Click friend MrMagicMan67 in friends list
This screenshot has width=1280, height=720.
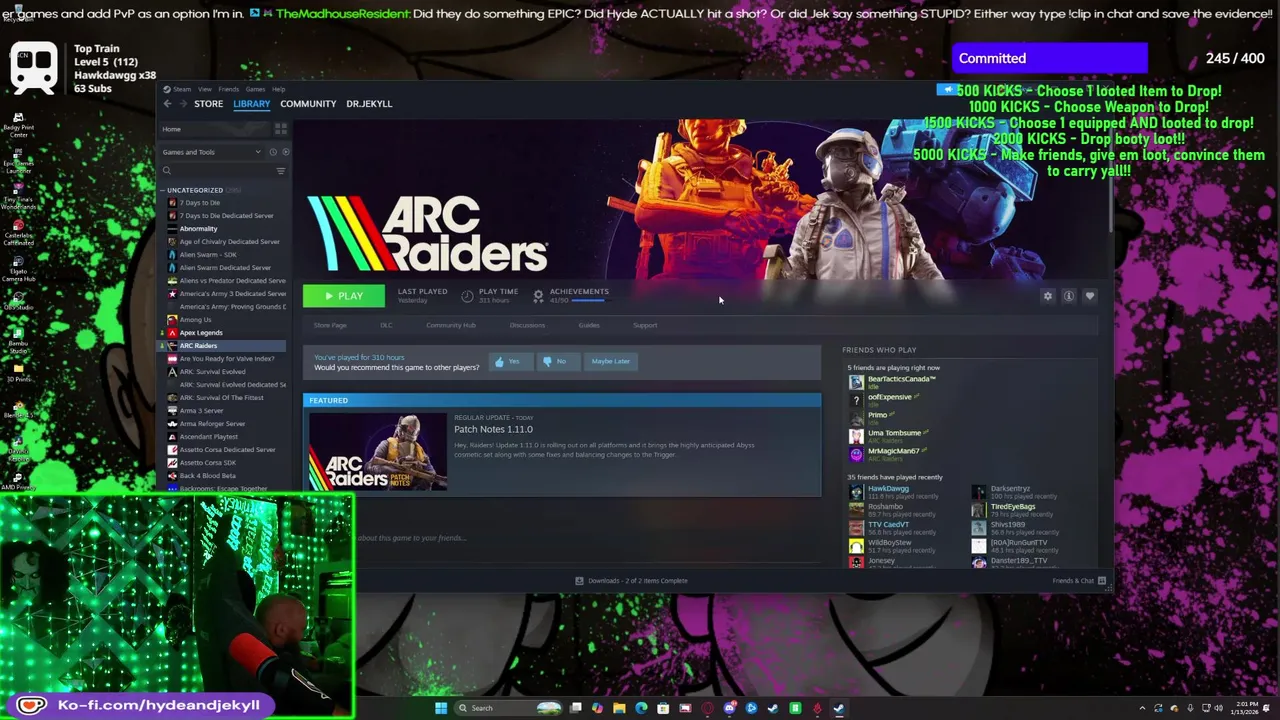click(893, 451)
